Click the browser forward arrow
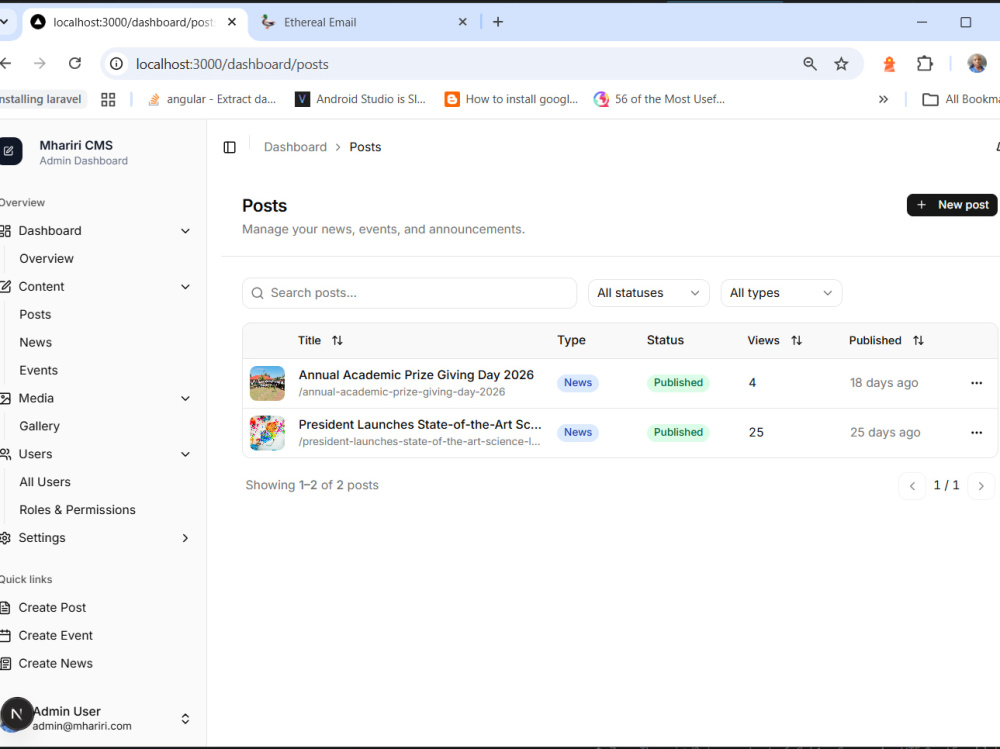The height and width of the screenshot is (749, 1000). pos(40,63)
